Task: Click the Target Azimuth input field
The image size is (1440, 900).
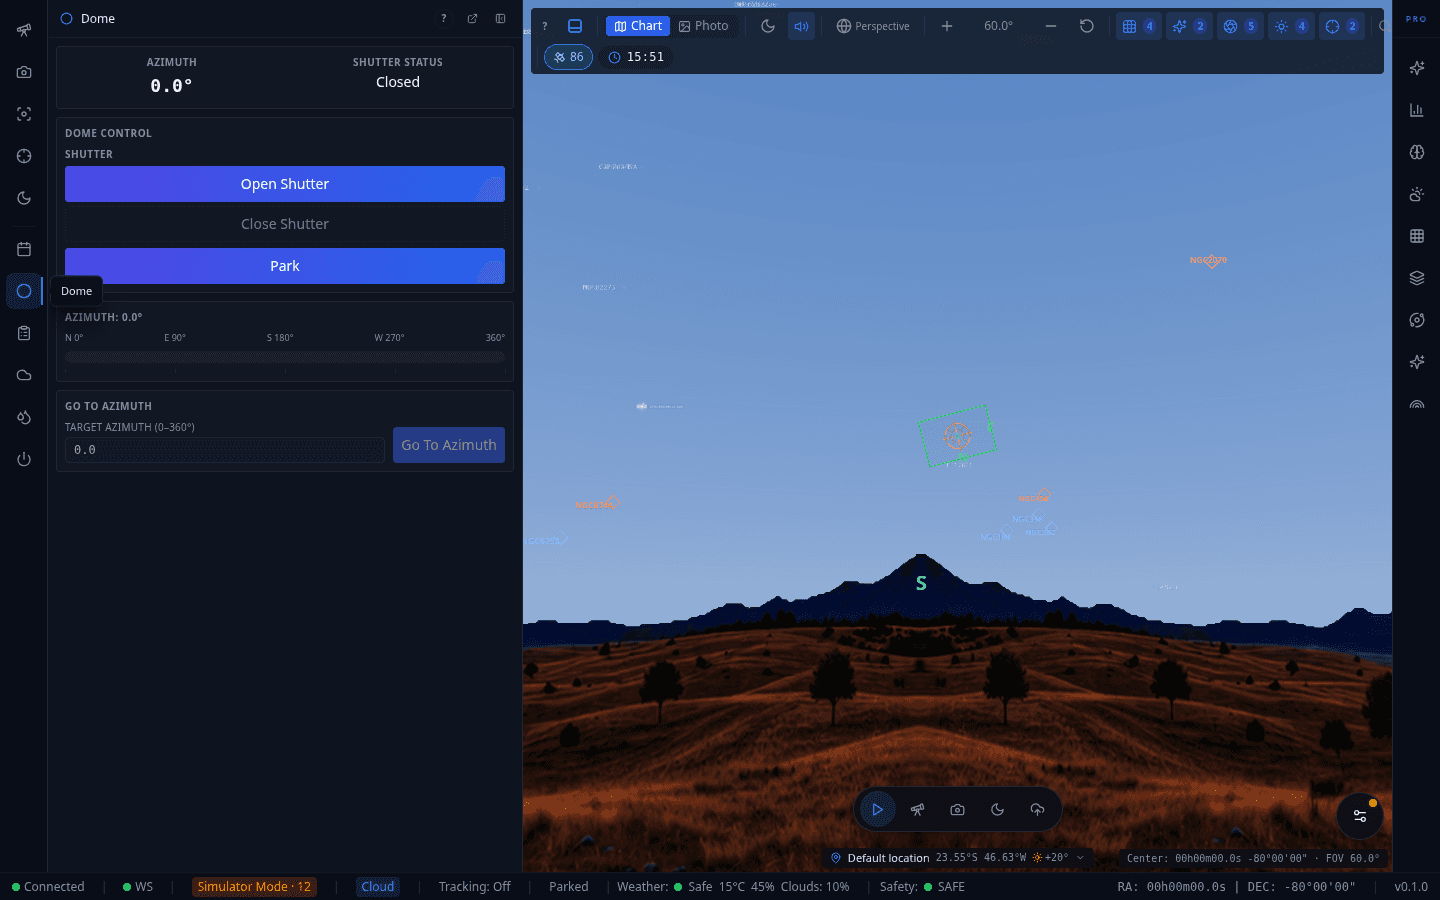Action: [x=225, y=450]
